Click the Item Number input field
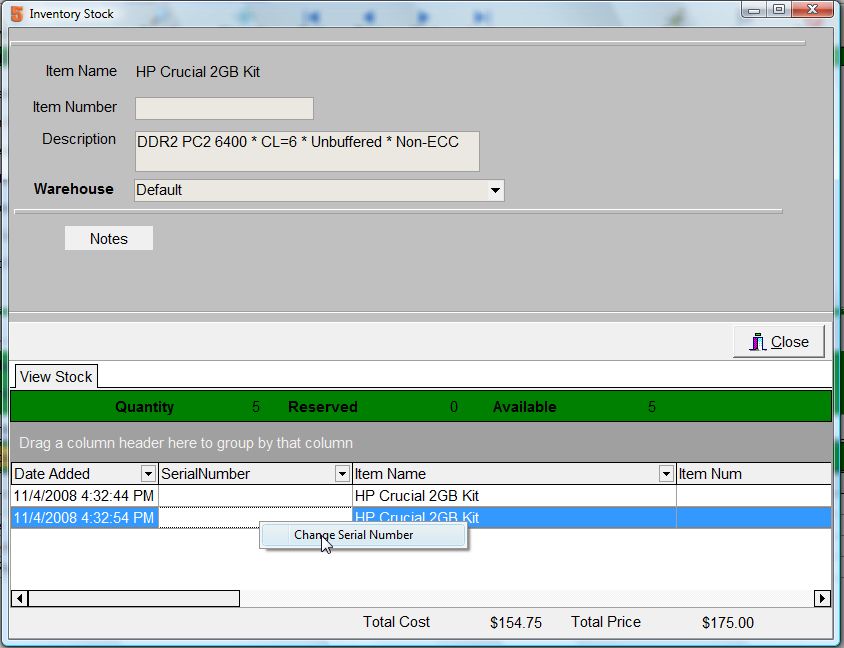Screen dimensions: 844x648 pyautogui.click(x=224, y=108)
